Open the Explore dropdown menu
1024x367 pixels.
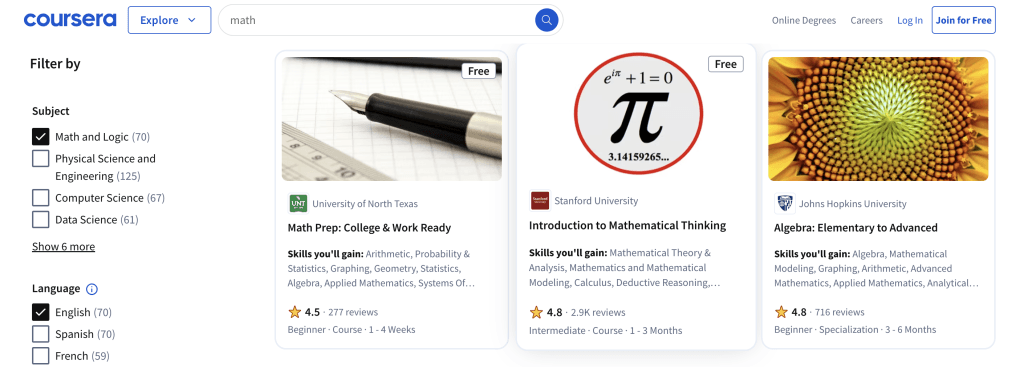pos(169,20)
